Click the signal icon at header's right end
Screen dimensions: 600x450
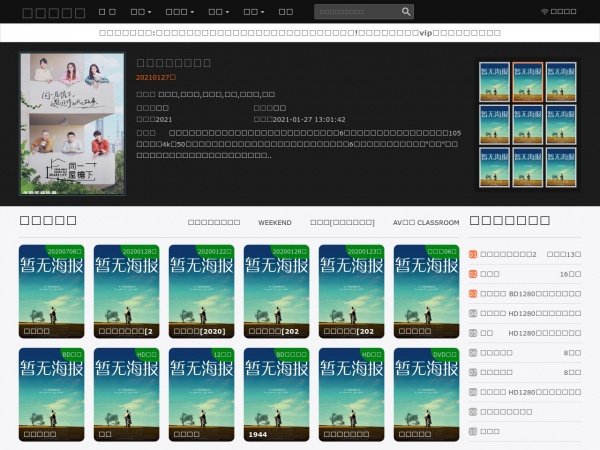pos(544,12)
